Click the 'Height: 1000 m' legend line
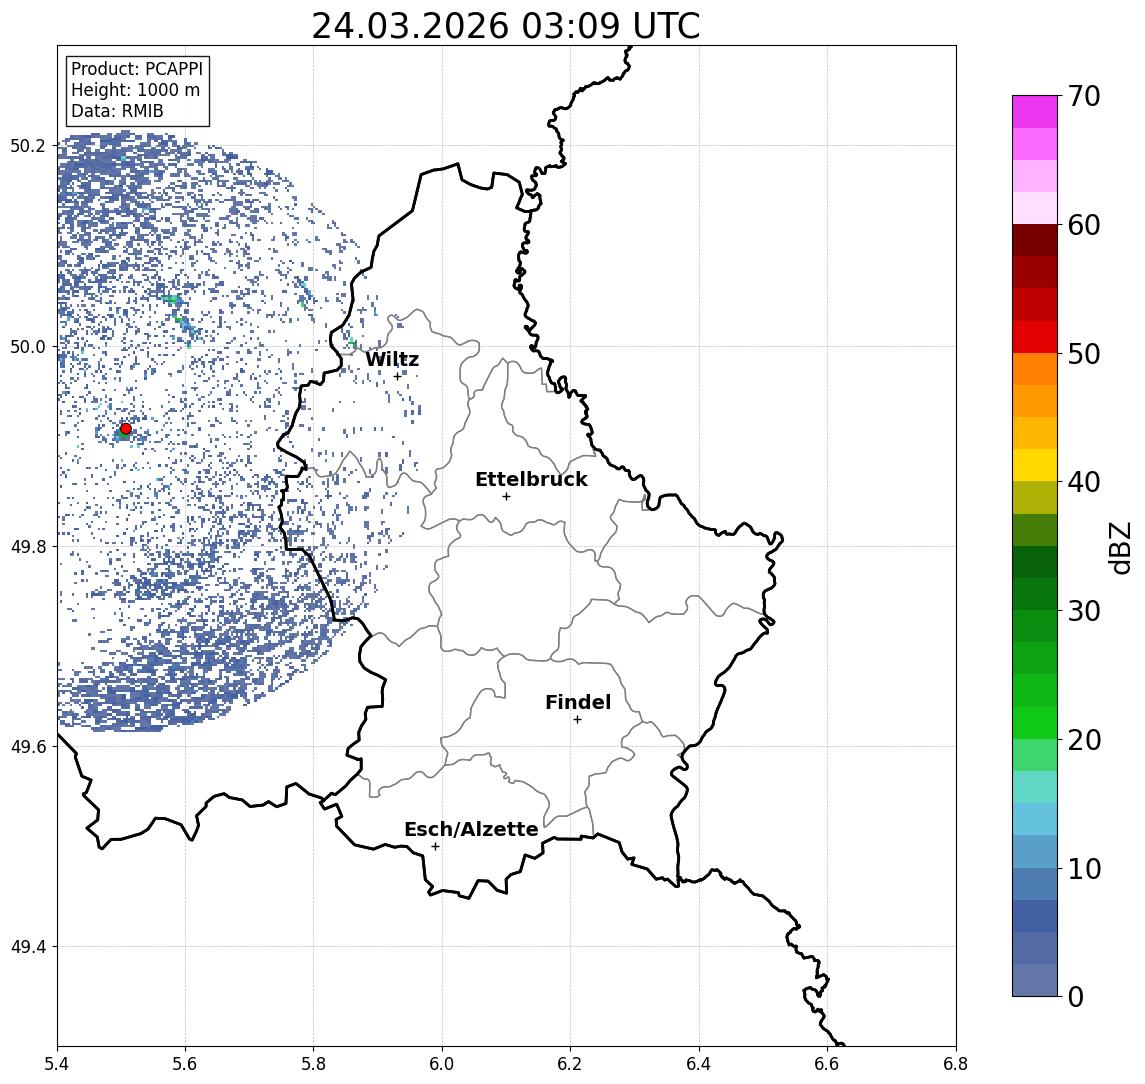The width and height of the screenshot is (1145, 1084). pos(135,90)
